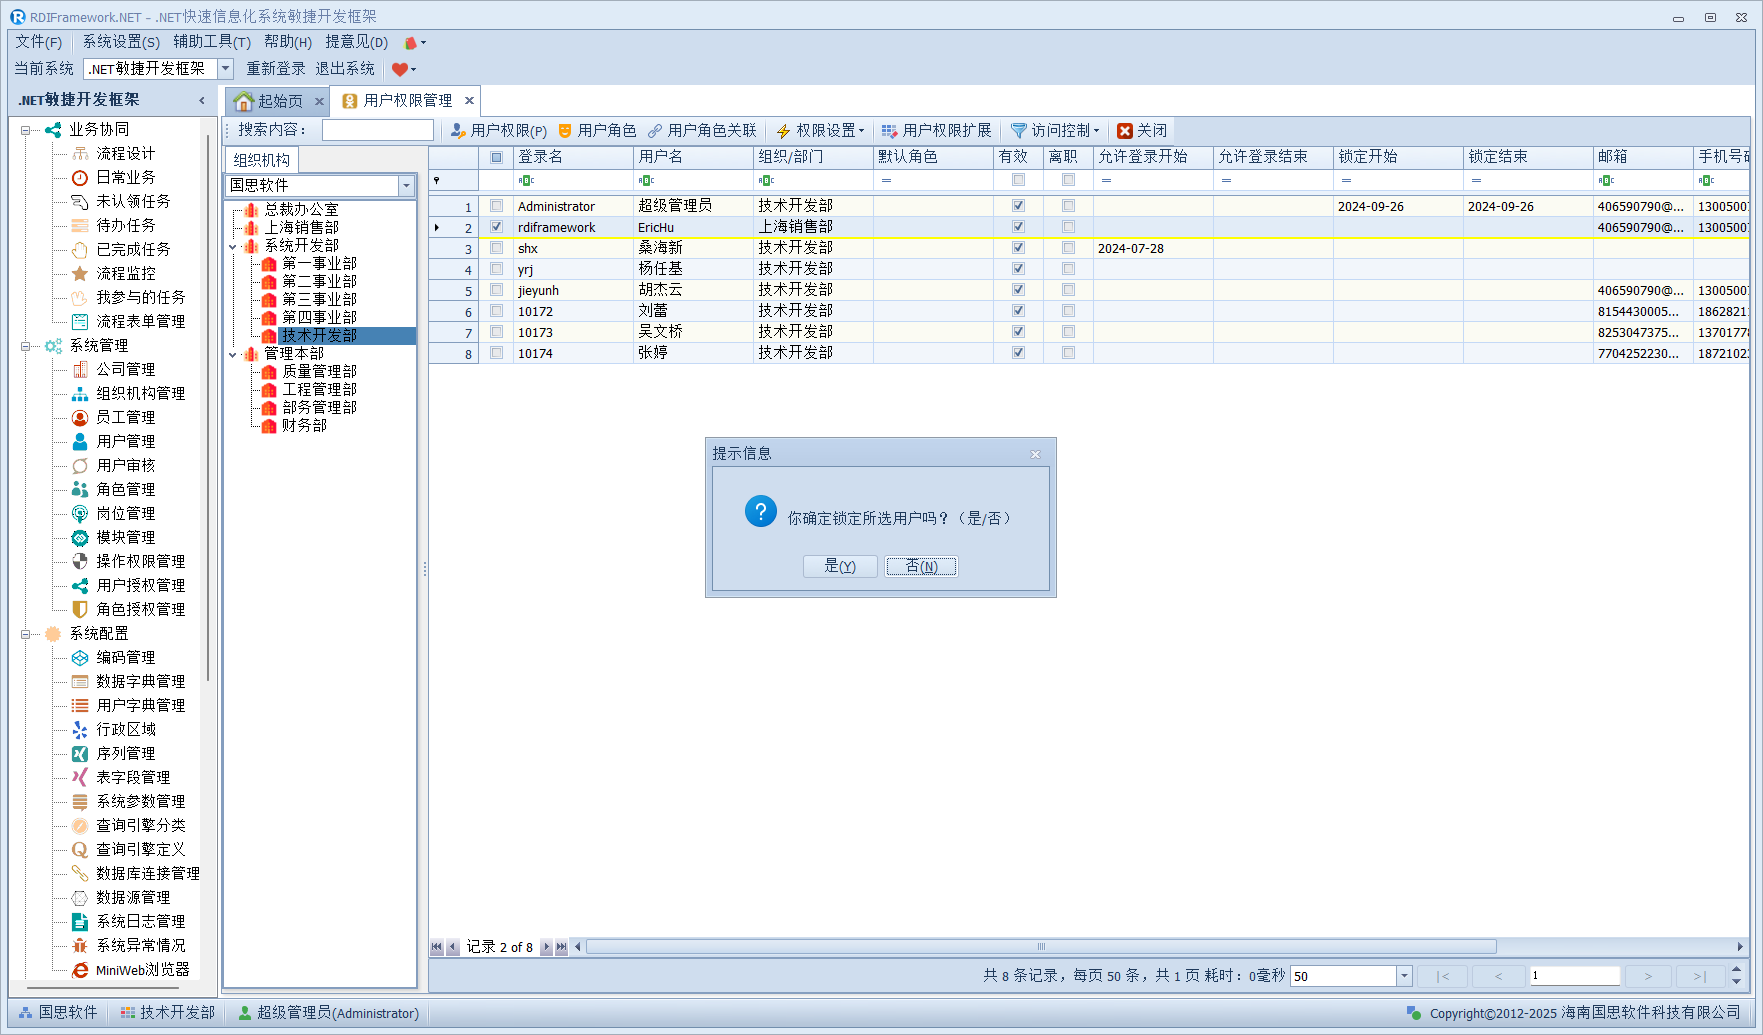Screen dimensions: 1763x1035
Task: Open 用户权限扩展 in the toolbar
Action: (x=937, y=131)
